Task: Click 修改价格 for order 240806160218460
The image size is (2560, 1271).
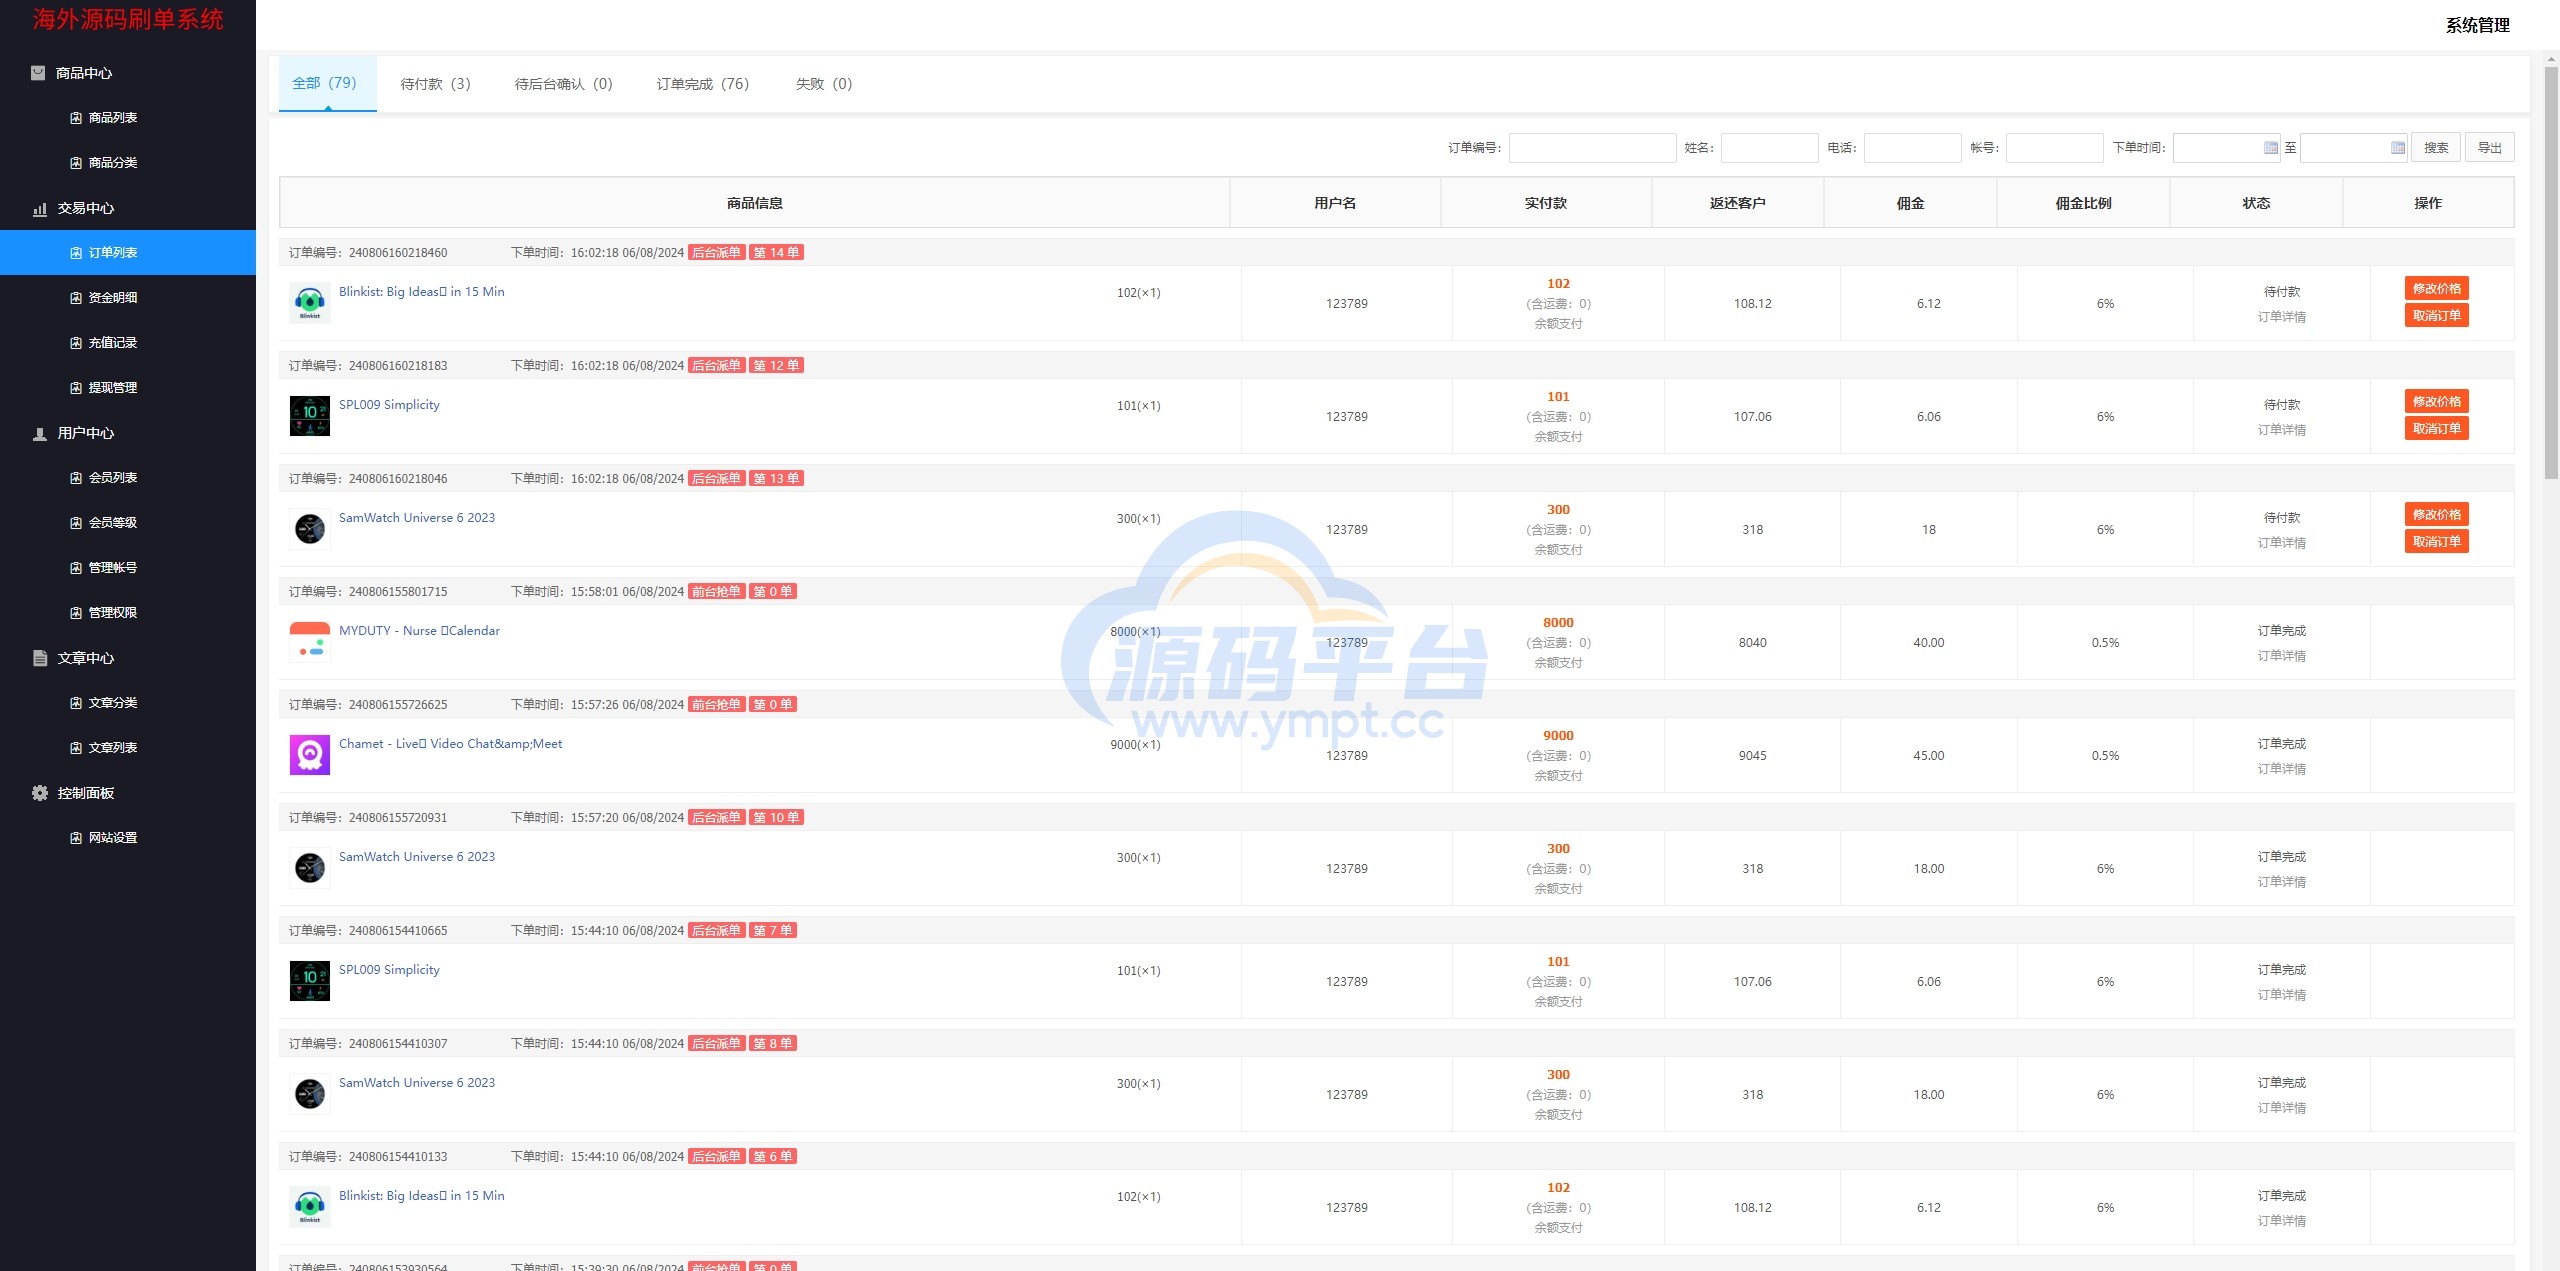Action: point(2436,289)
